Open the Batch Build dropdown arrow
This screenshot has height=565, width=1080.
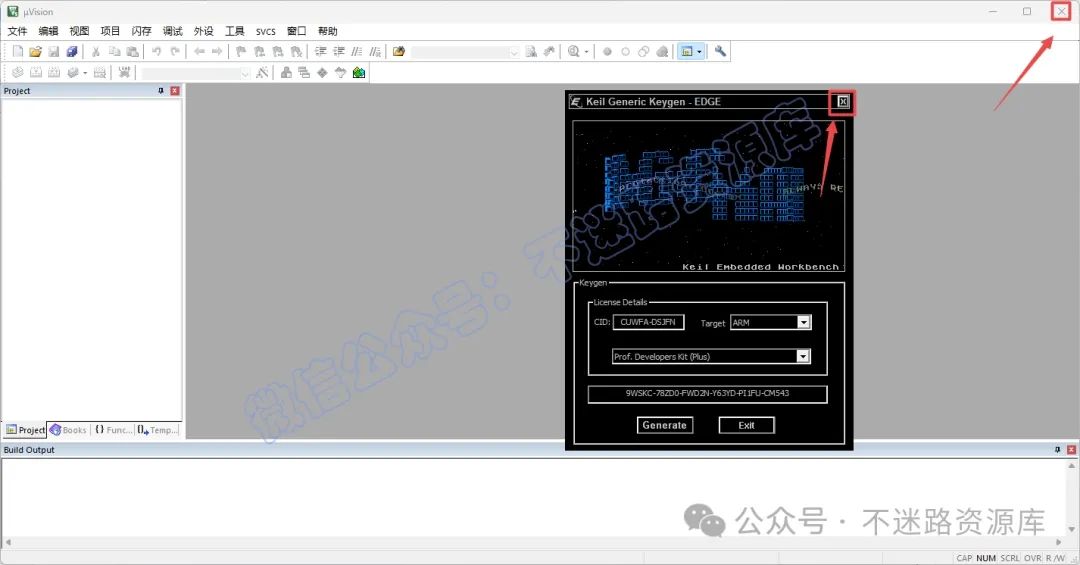tap(85, 72)
